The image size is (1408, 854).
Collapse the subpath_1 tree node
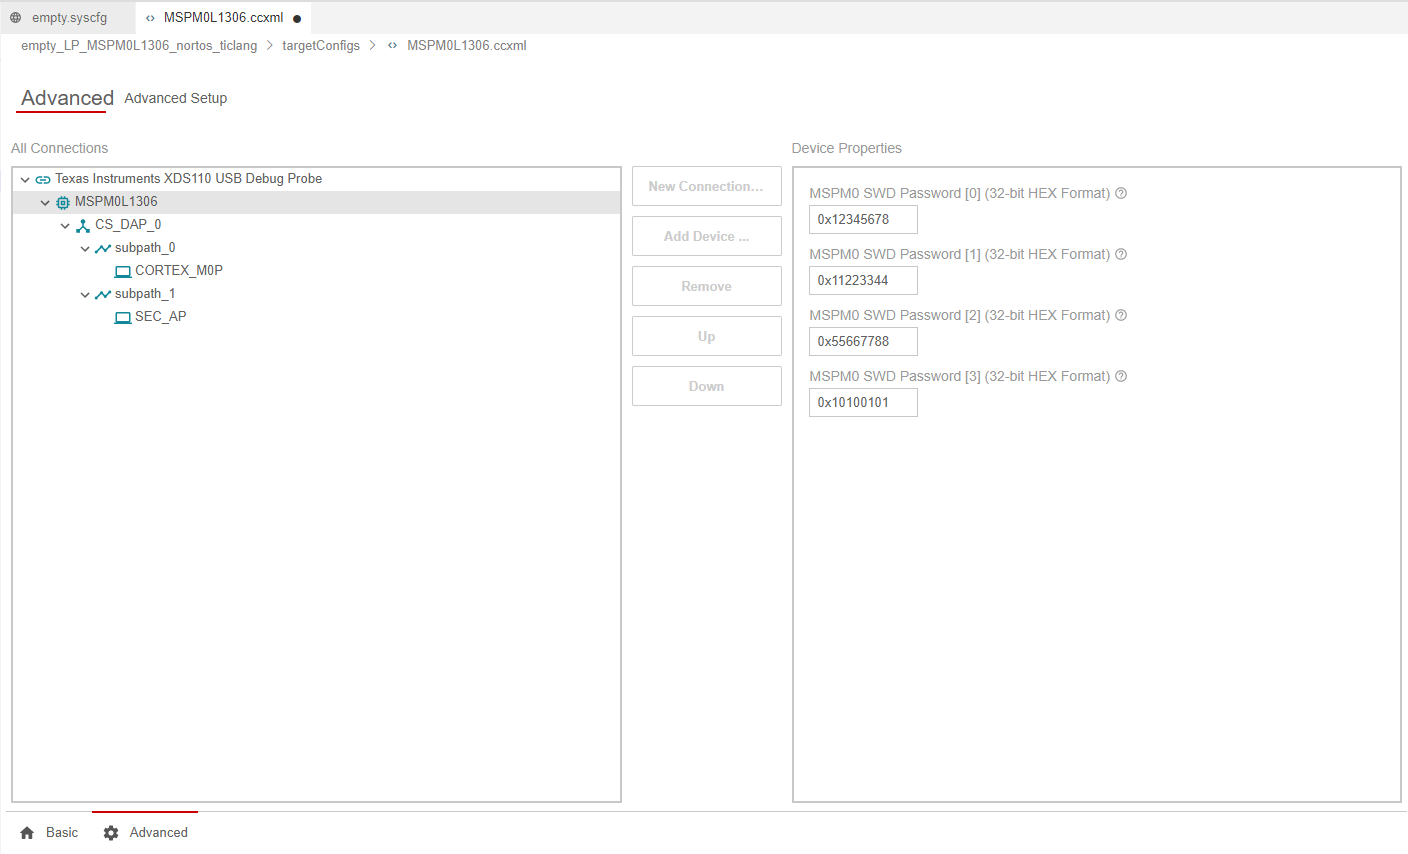85,295
